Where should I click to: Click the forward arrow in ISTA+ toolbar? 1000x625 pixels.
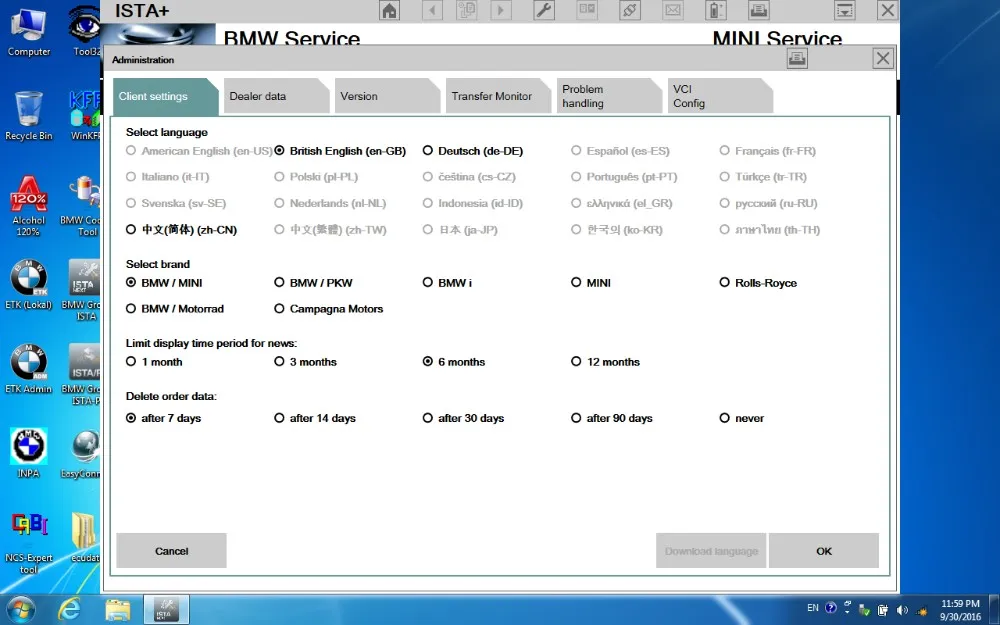coord(501,10)
